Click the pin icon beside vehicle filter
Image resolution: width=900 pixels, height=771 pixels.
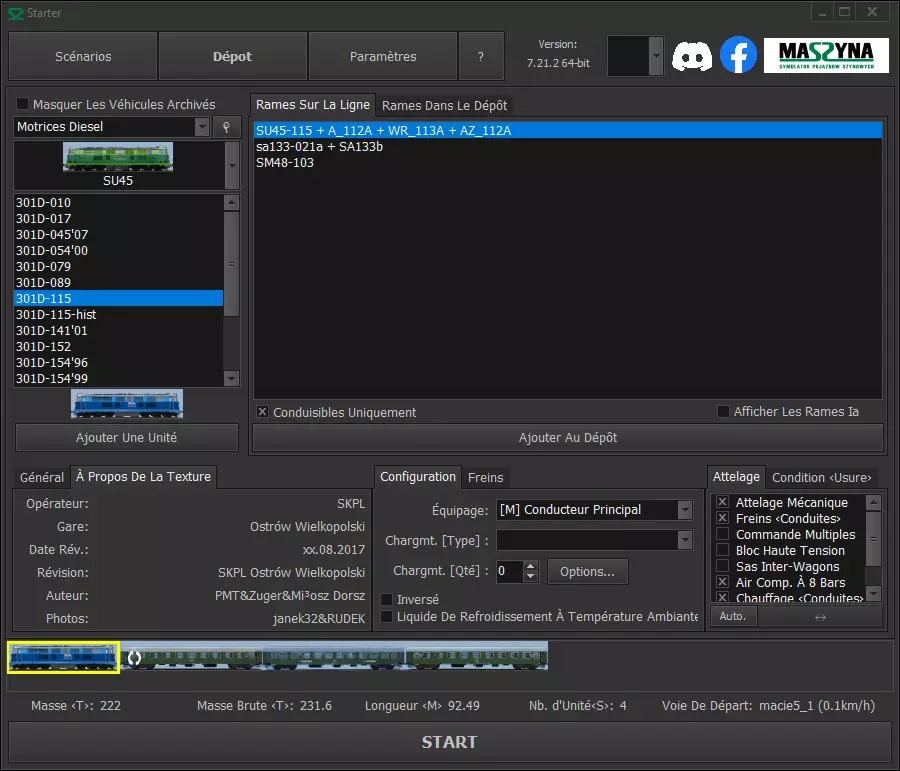(x=227, y=127)
